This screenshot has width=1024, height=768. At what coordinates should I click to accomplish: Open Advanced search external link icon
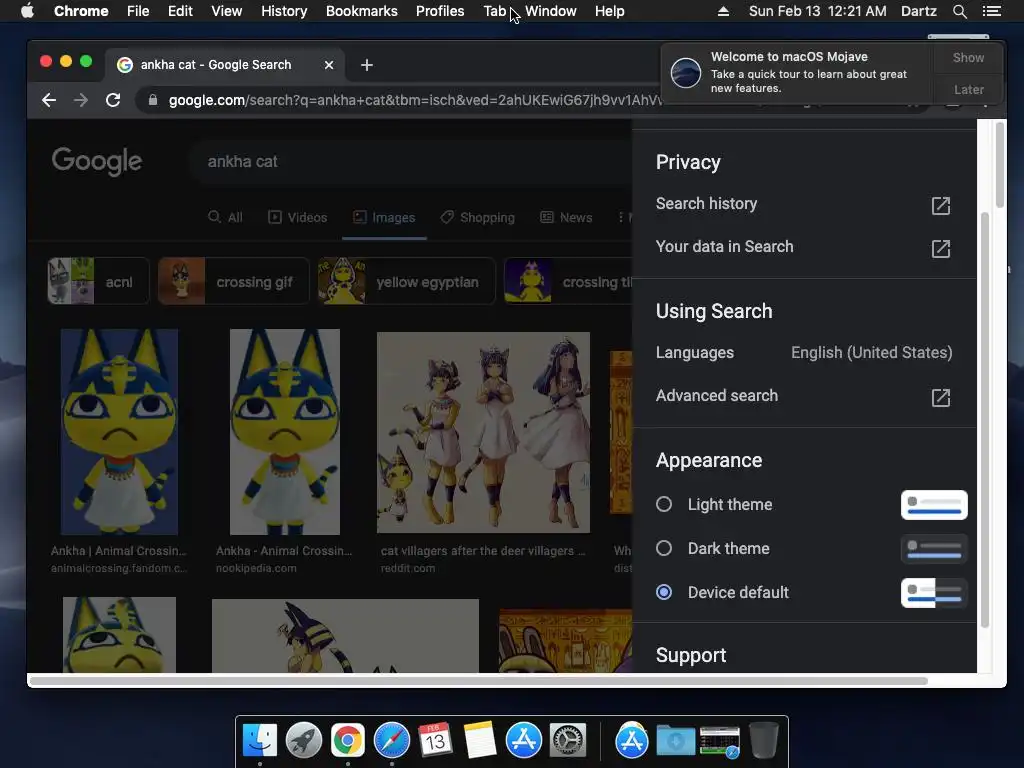940,398
